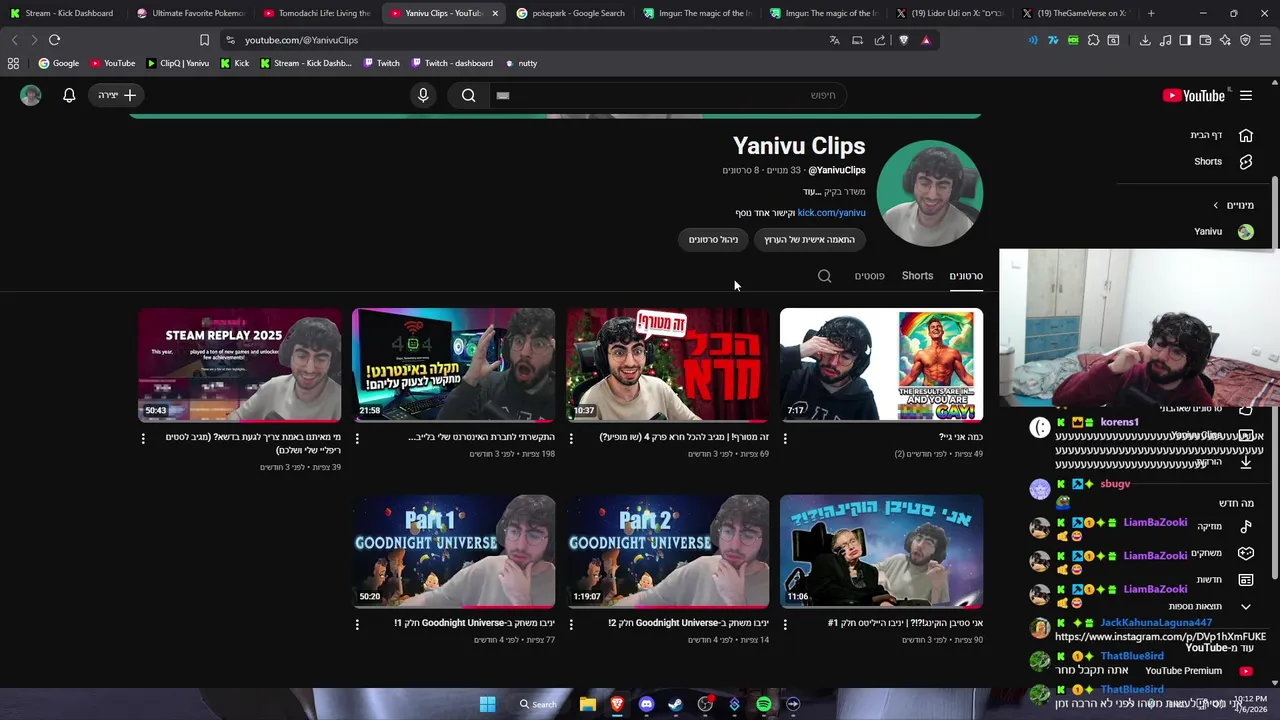
Task: Open the ClipQ | Yanivu bookmark
Action: 177,63
